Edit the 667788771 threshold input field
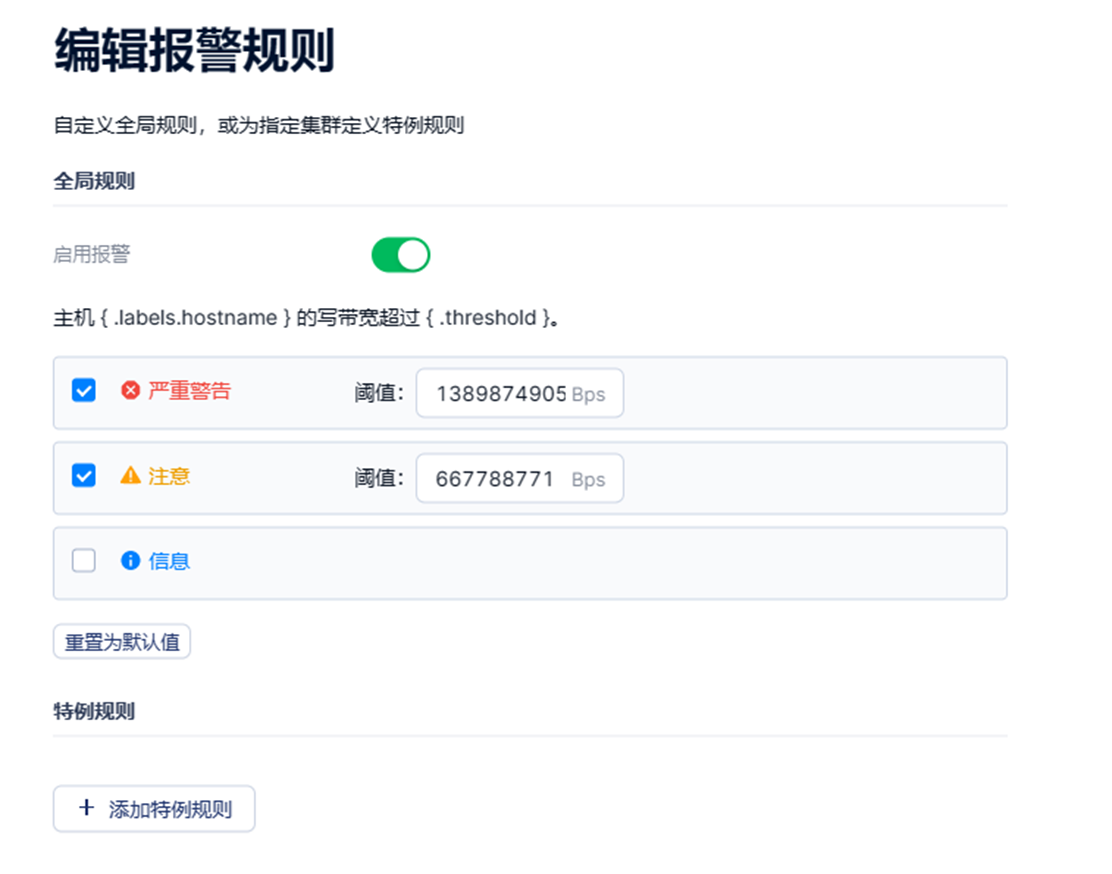 click(520, 478)
